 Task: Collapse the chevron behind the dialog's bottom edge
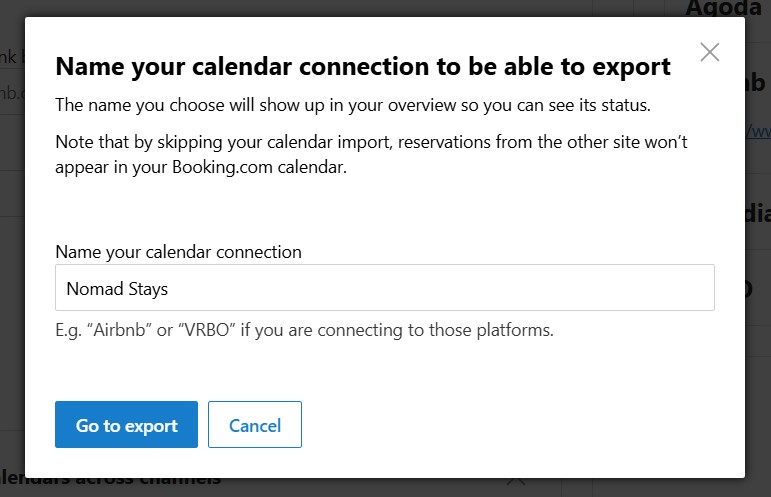click(x=516, y=481)
